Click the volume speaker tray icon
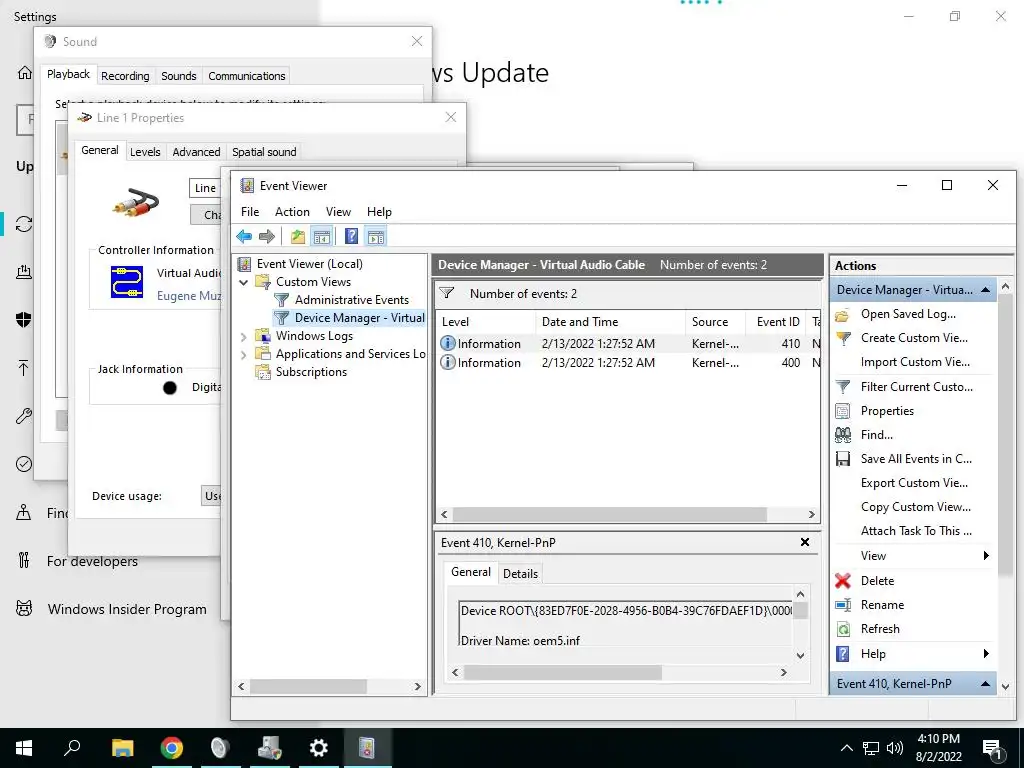Screen dimensions: 1024x768 point(895,748)
